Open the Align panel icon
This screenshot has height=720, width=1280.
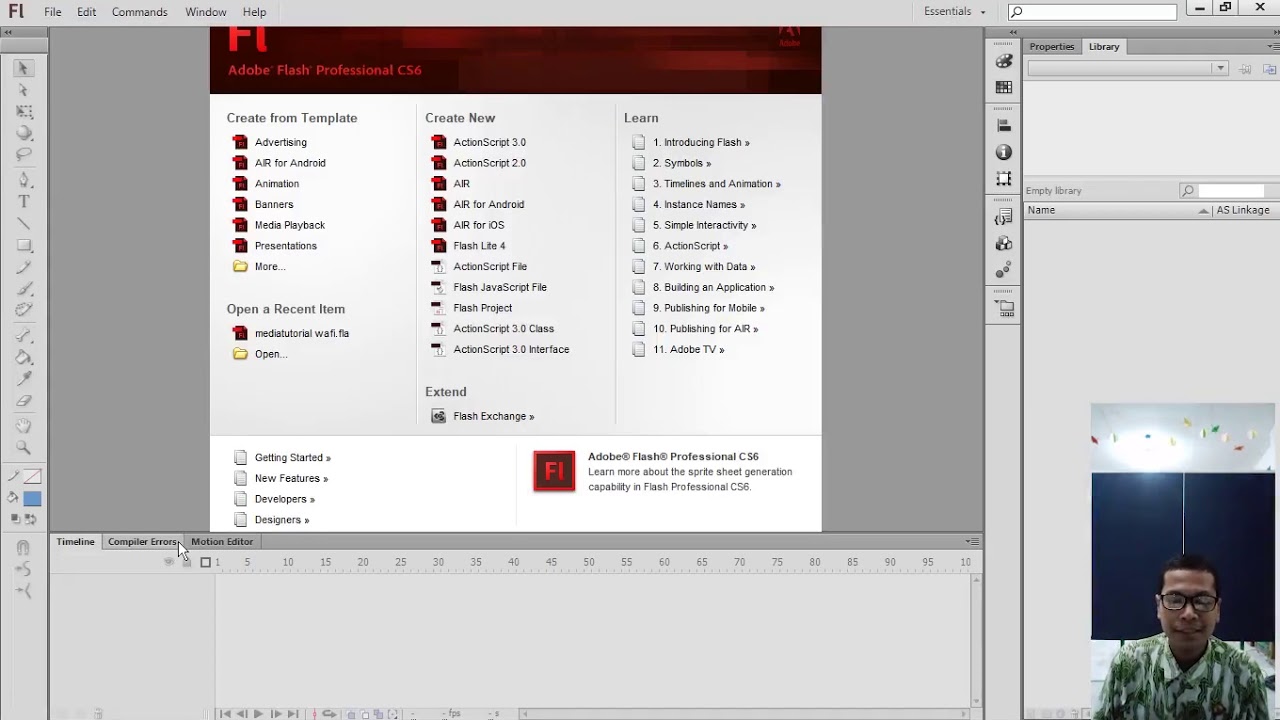tap(1004, 126)
